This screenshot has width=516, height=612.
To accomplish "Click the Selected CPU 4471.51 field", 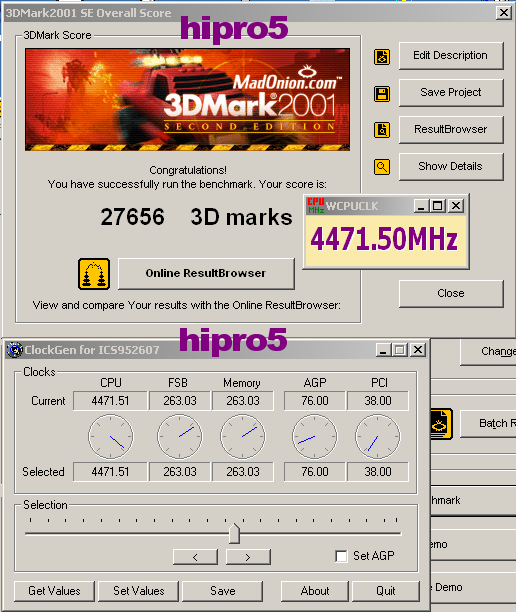I will coord(110,472).
